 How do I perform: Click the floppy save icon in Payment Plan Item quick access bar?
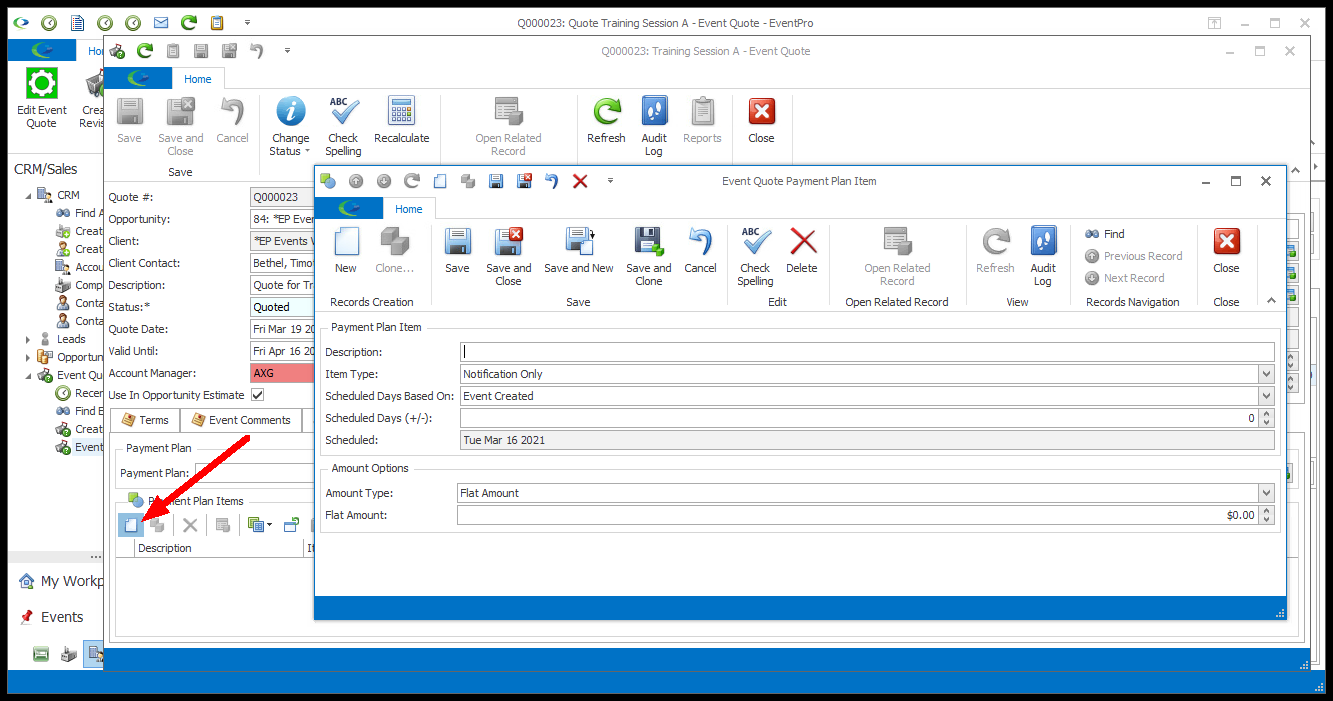click(x=496, y=181)
